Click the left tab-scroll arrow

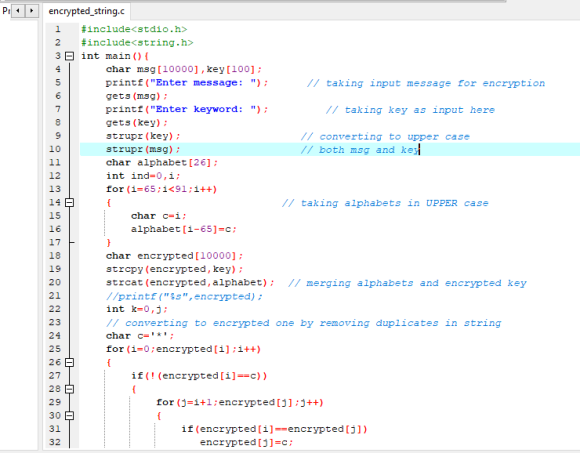click(x=18, y=11)
